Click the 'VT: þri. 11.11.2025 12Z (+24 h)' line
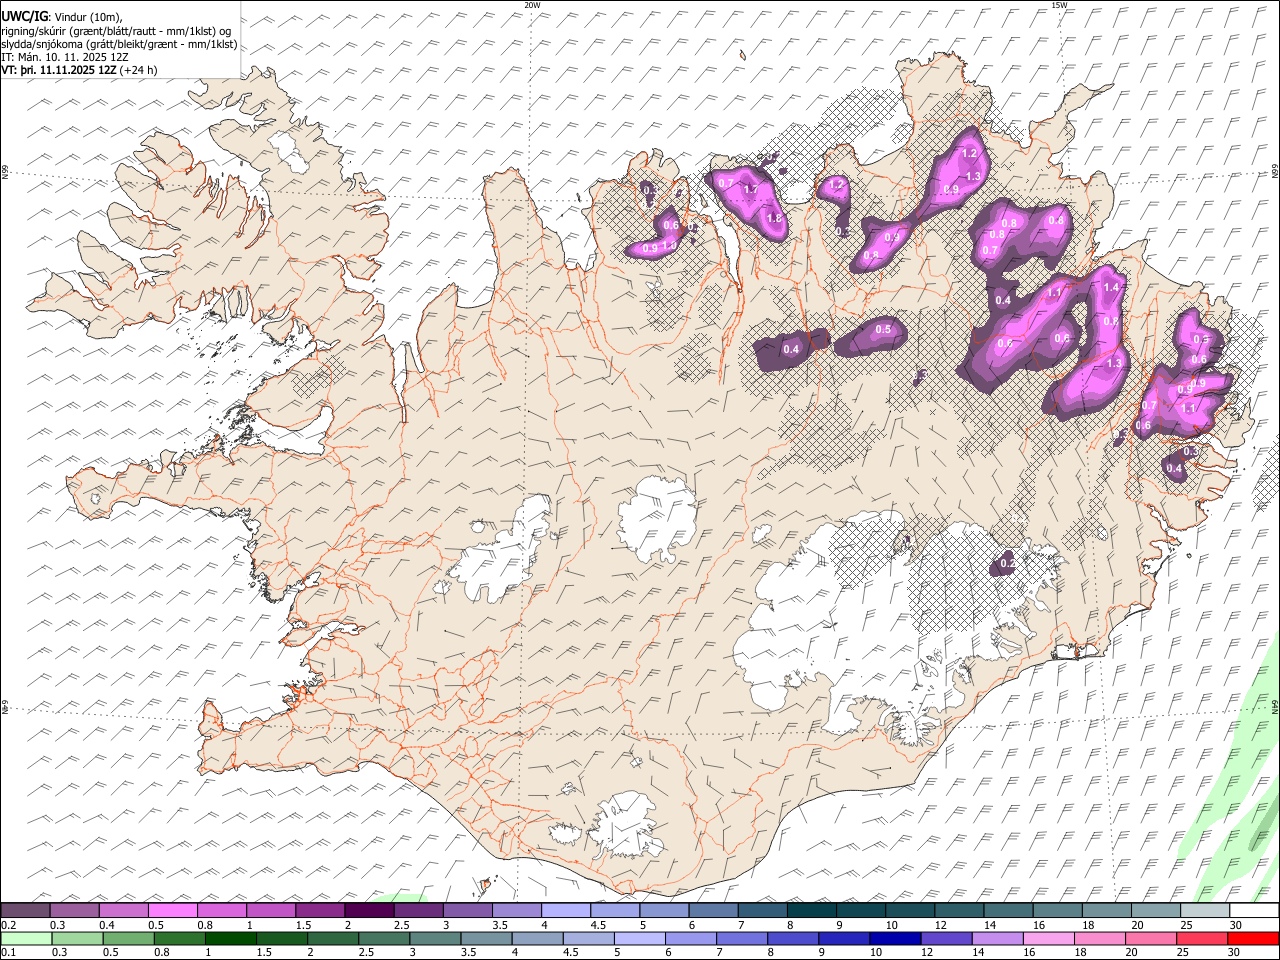The width and height of the screenshot is (1280, 960). (79, 71)
